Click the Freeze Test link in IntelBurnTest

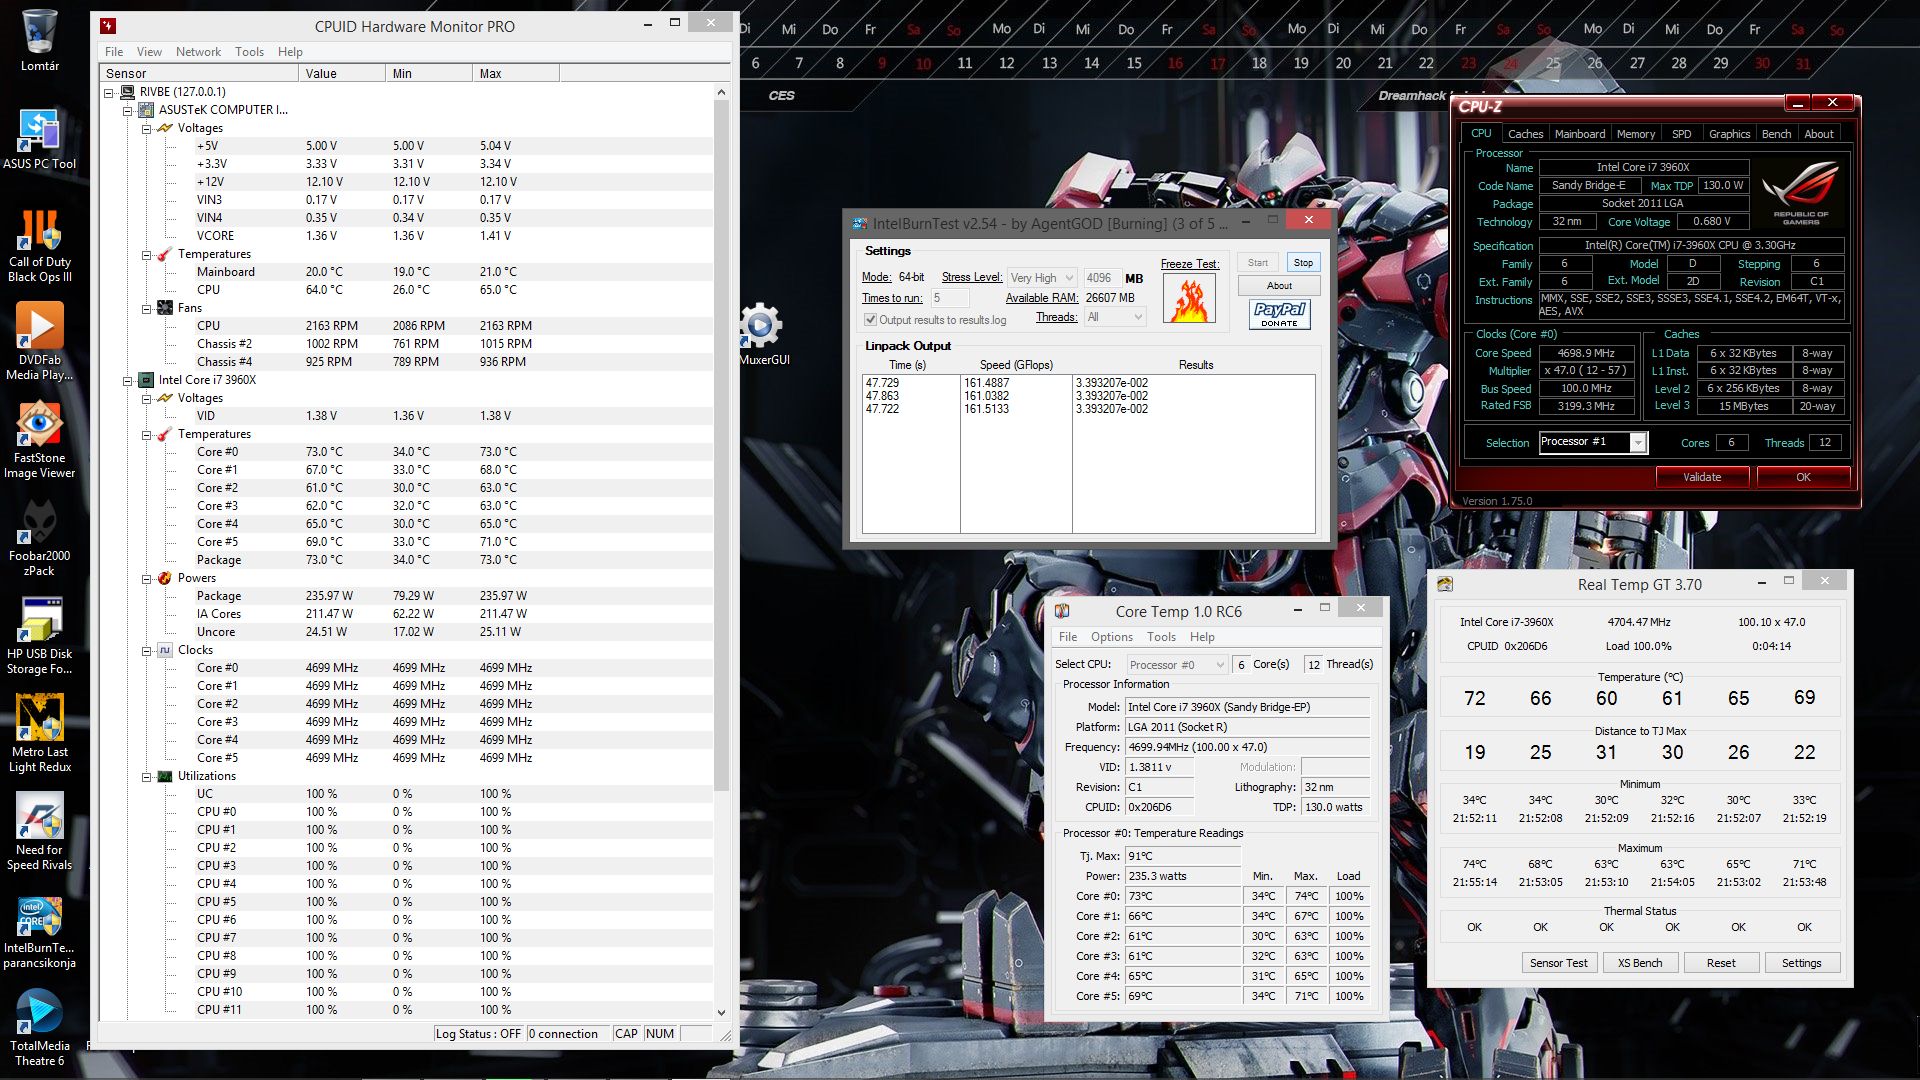click(1189, 264)
